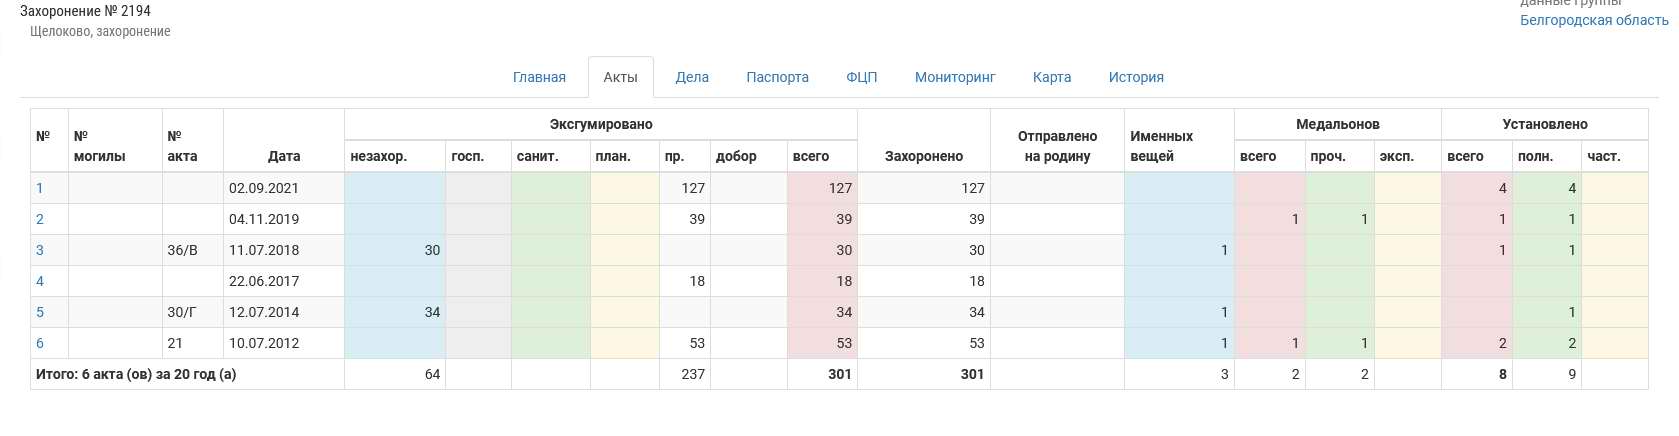Open act number 3 link
This screenshot has height=436, width=1679.
coord(40,250)
